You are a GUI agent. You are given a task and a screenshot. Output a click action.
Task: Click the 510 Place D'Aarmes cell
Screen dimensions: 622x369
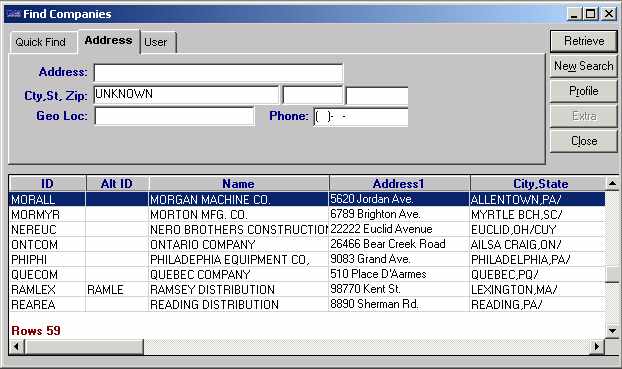tap(399, 275)
